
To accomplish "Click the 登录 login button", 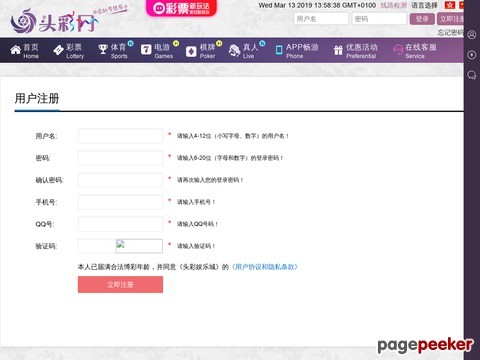I will coord(422,19).
